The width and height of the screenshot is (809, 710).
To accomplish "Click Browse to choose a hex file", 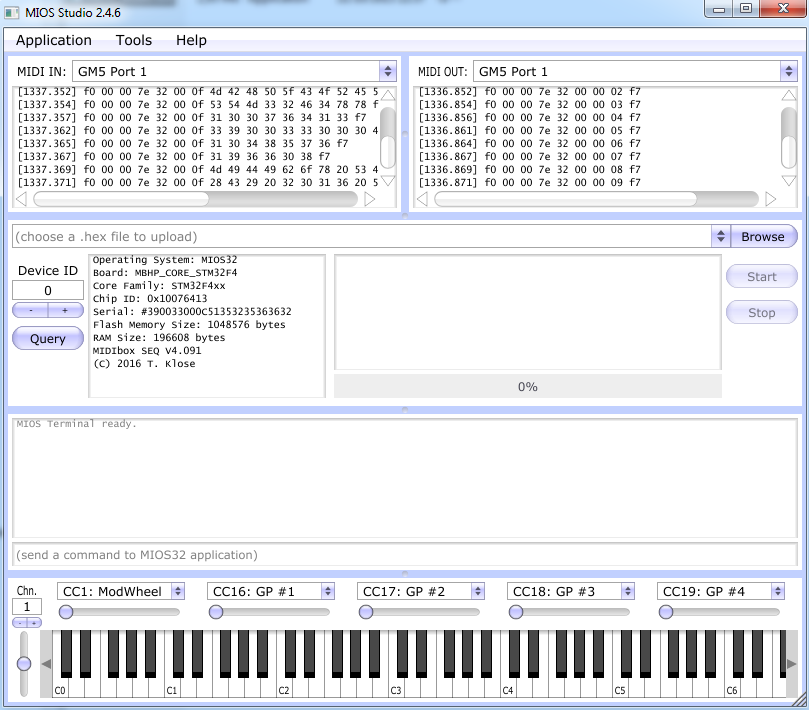I will (763, 236).
